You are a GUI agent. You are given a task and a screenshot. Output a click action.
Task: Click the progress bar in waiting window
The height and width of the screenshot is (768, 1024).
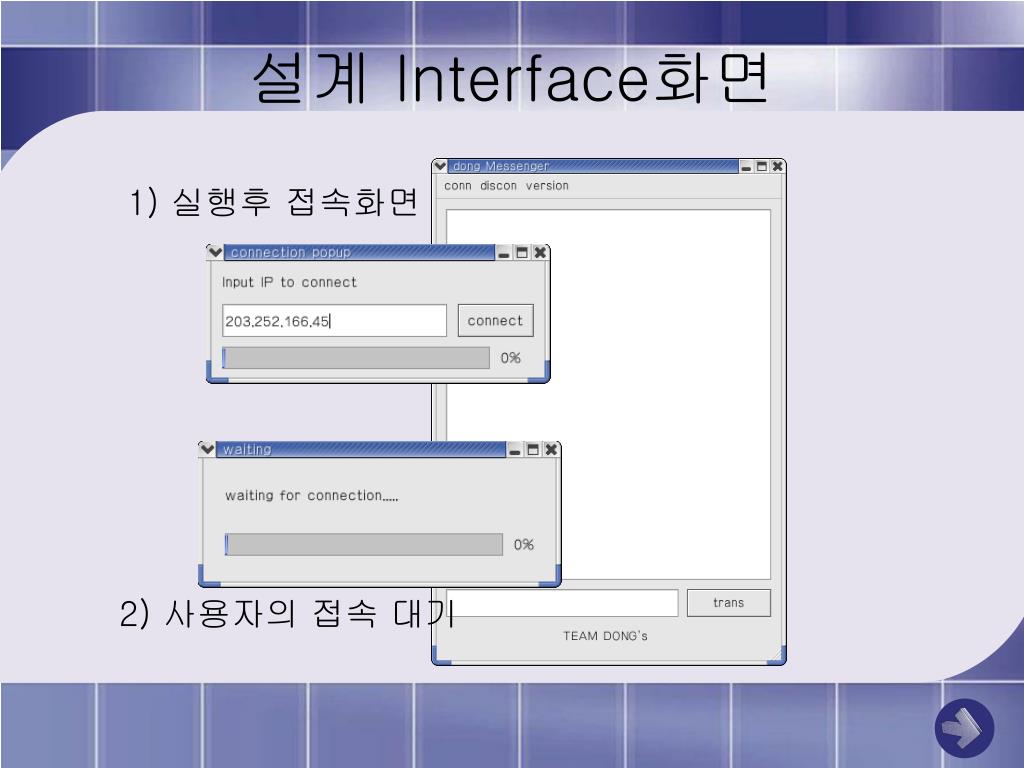(x=364, y=545)
